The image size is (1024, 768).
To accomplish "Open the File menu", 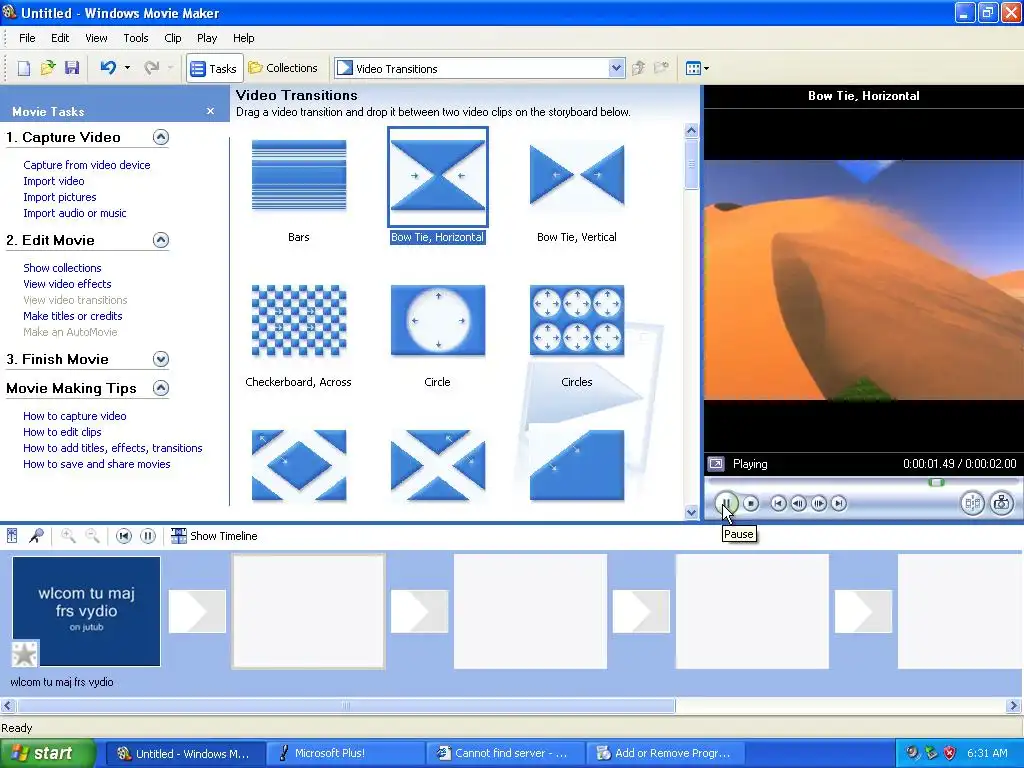I will (27, 38).
